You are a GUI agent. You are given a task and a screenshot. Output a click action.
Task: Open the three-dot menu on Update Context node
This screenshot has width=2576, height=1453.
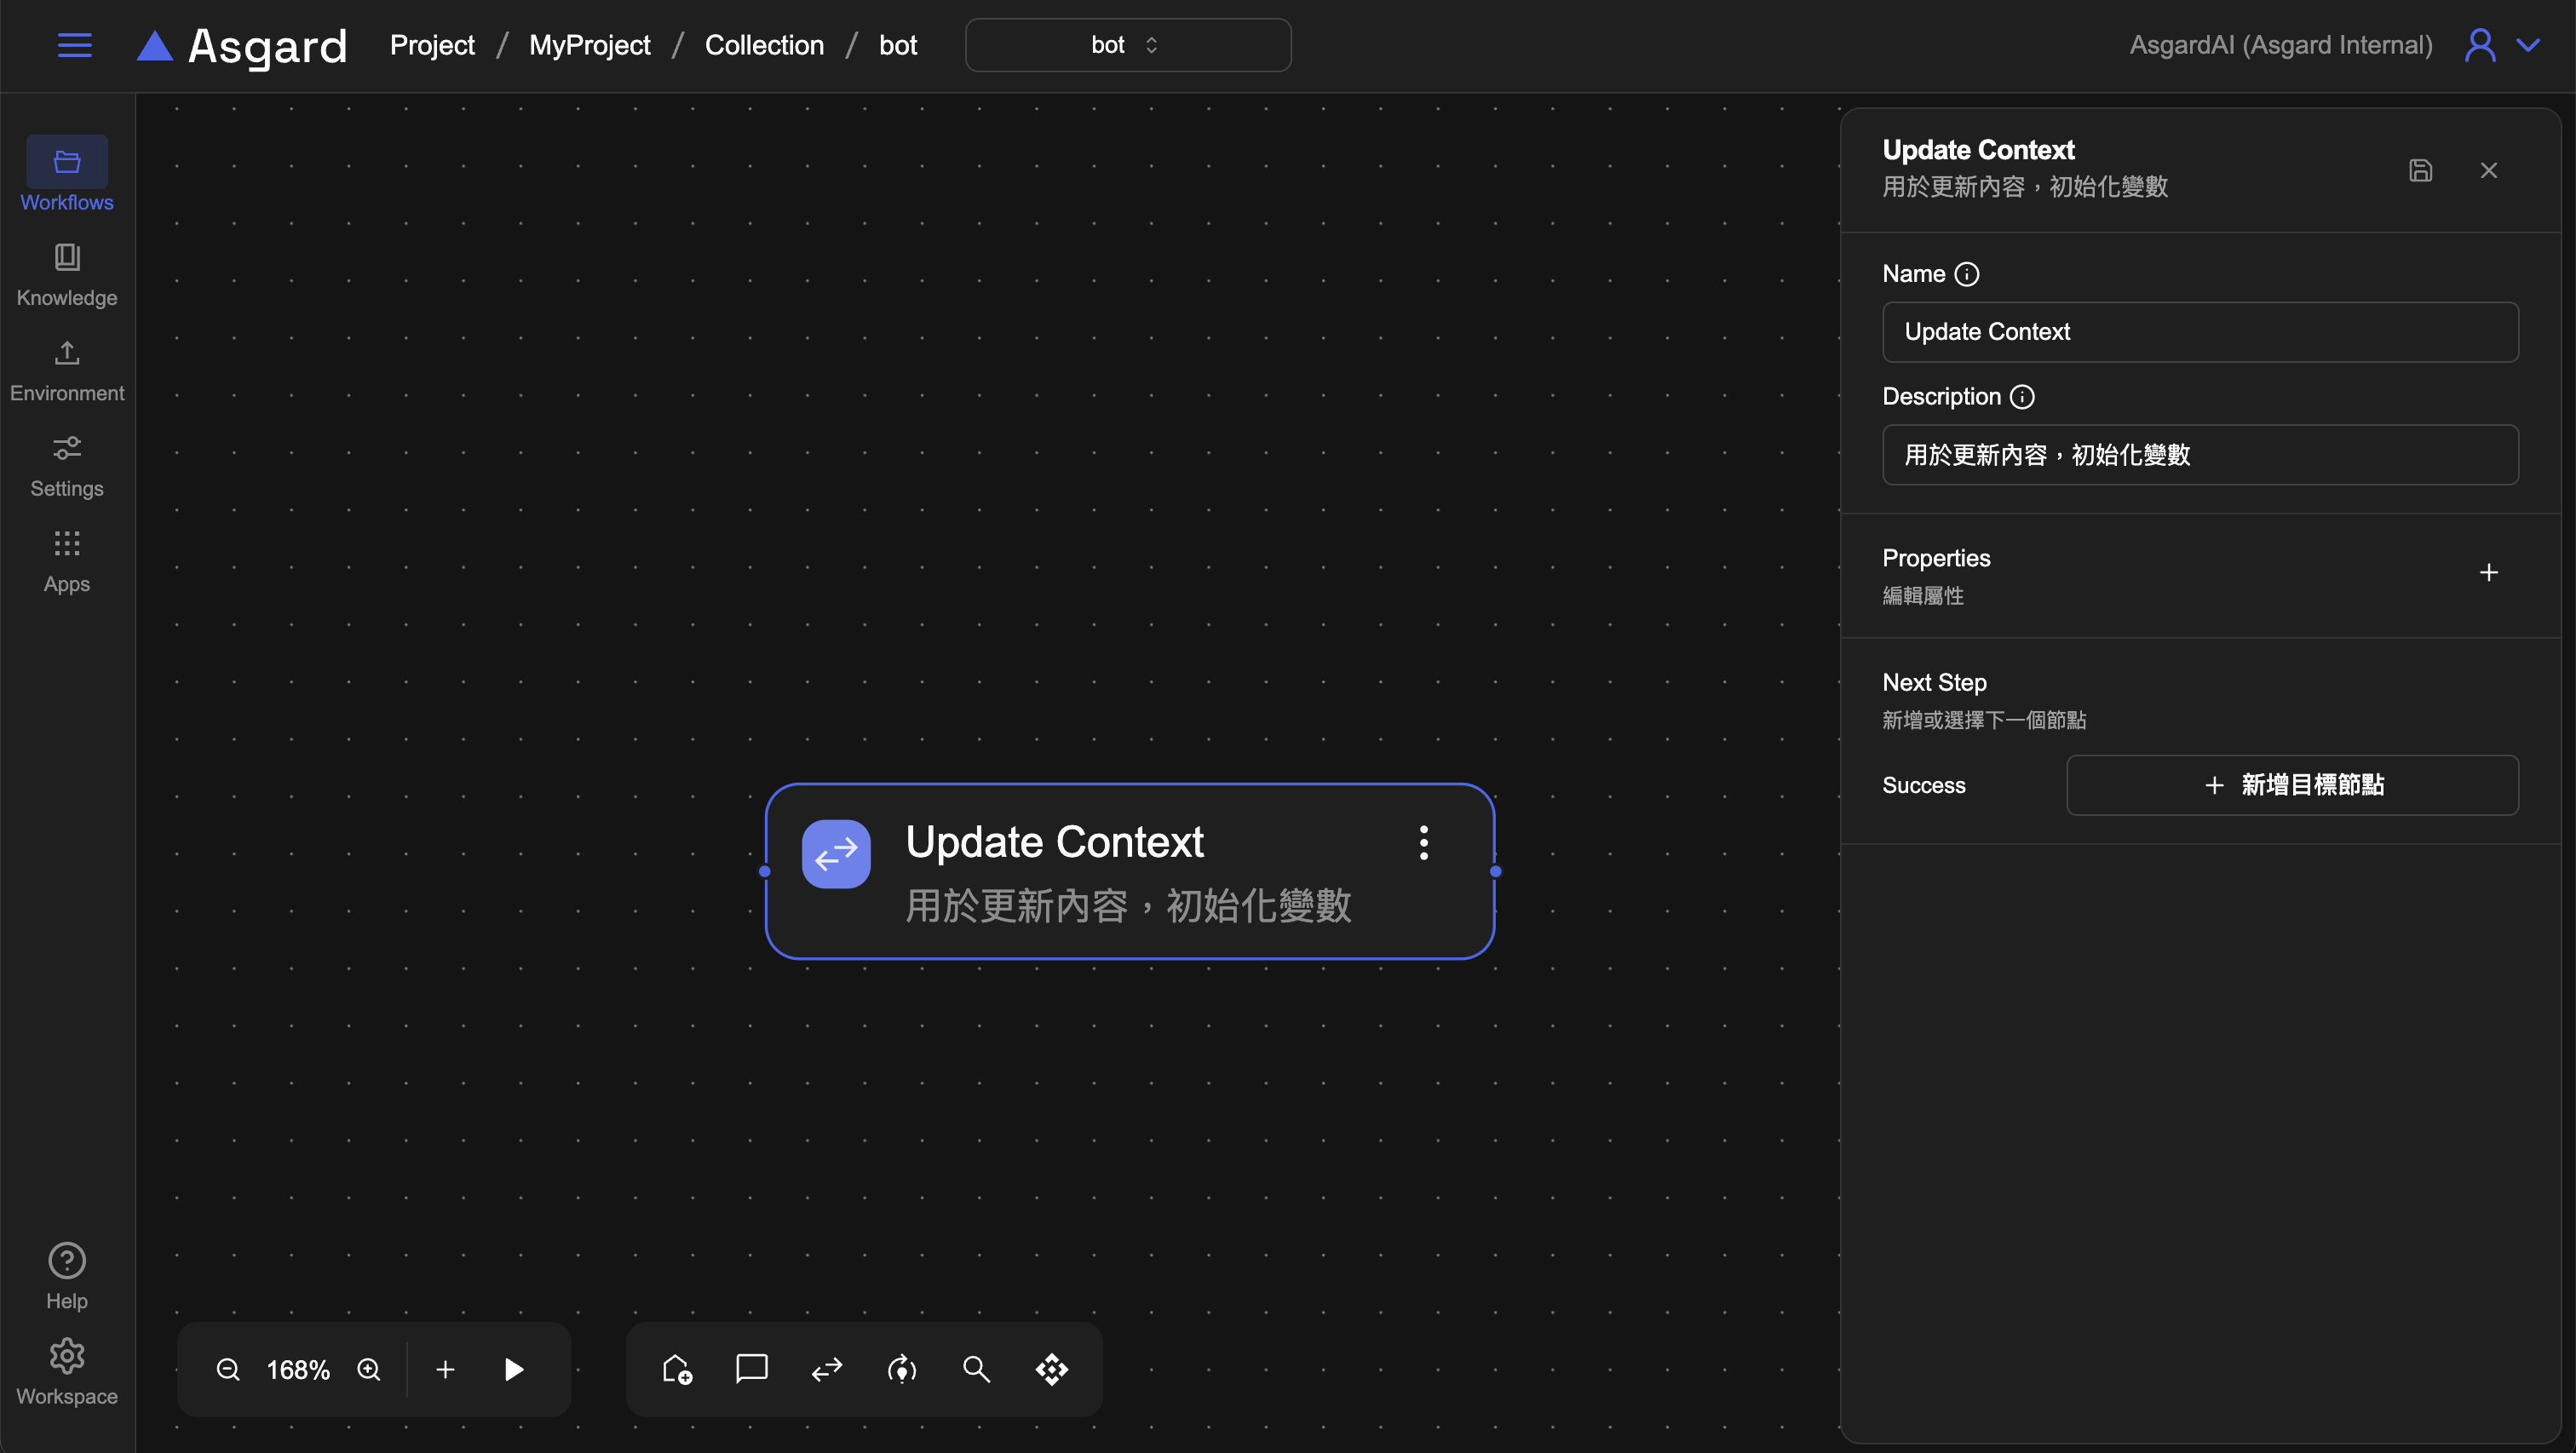point(1423,843)
